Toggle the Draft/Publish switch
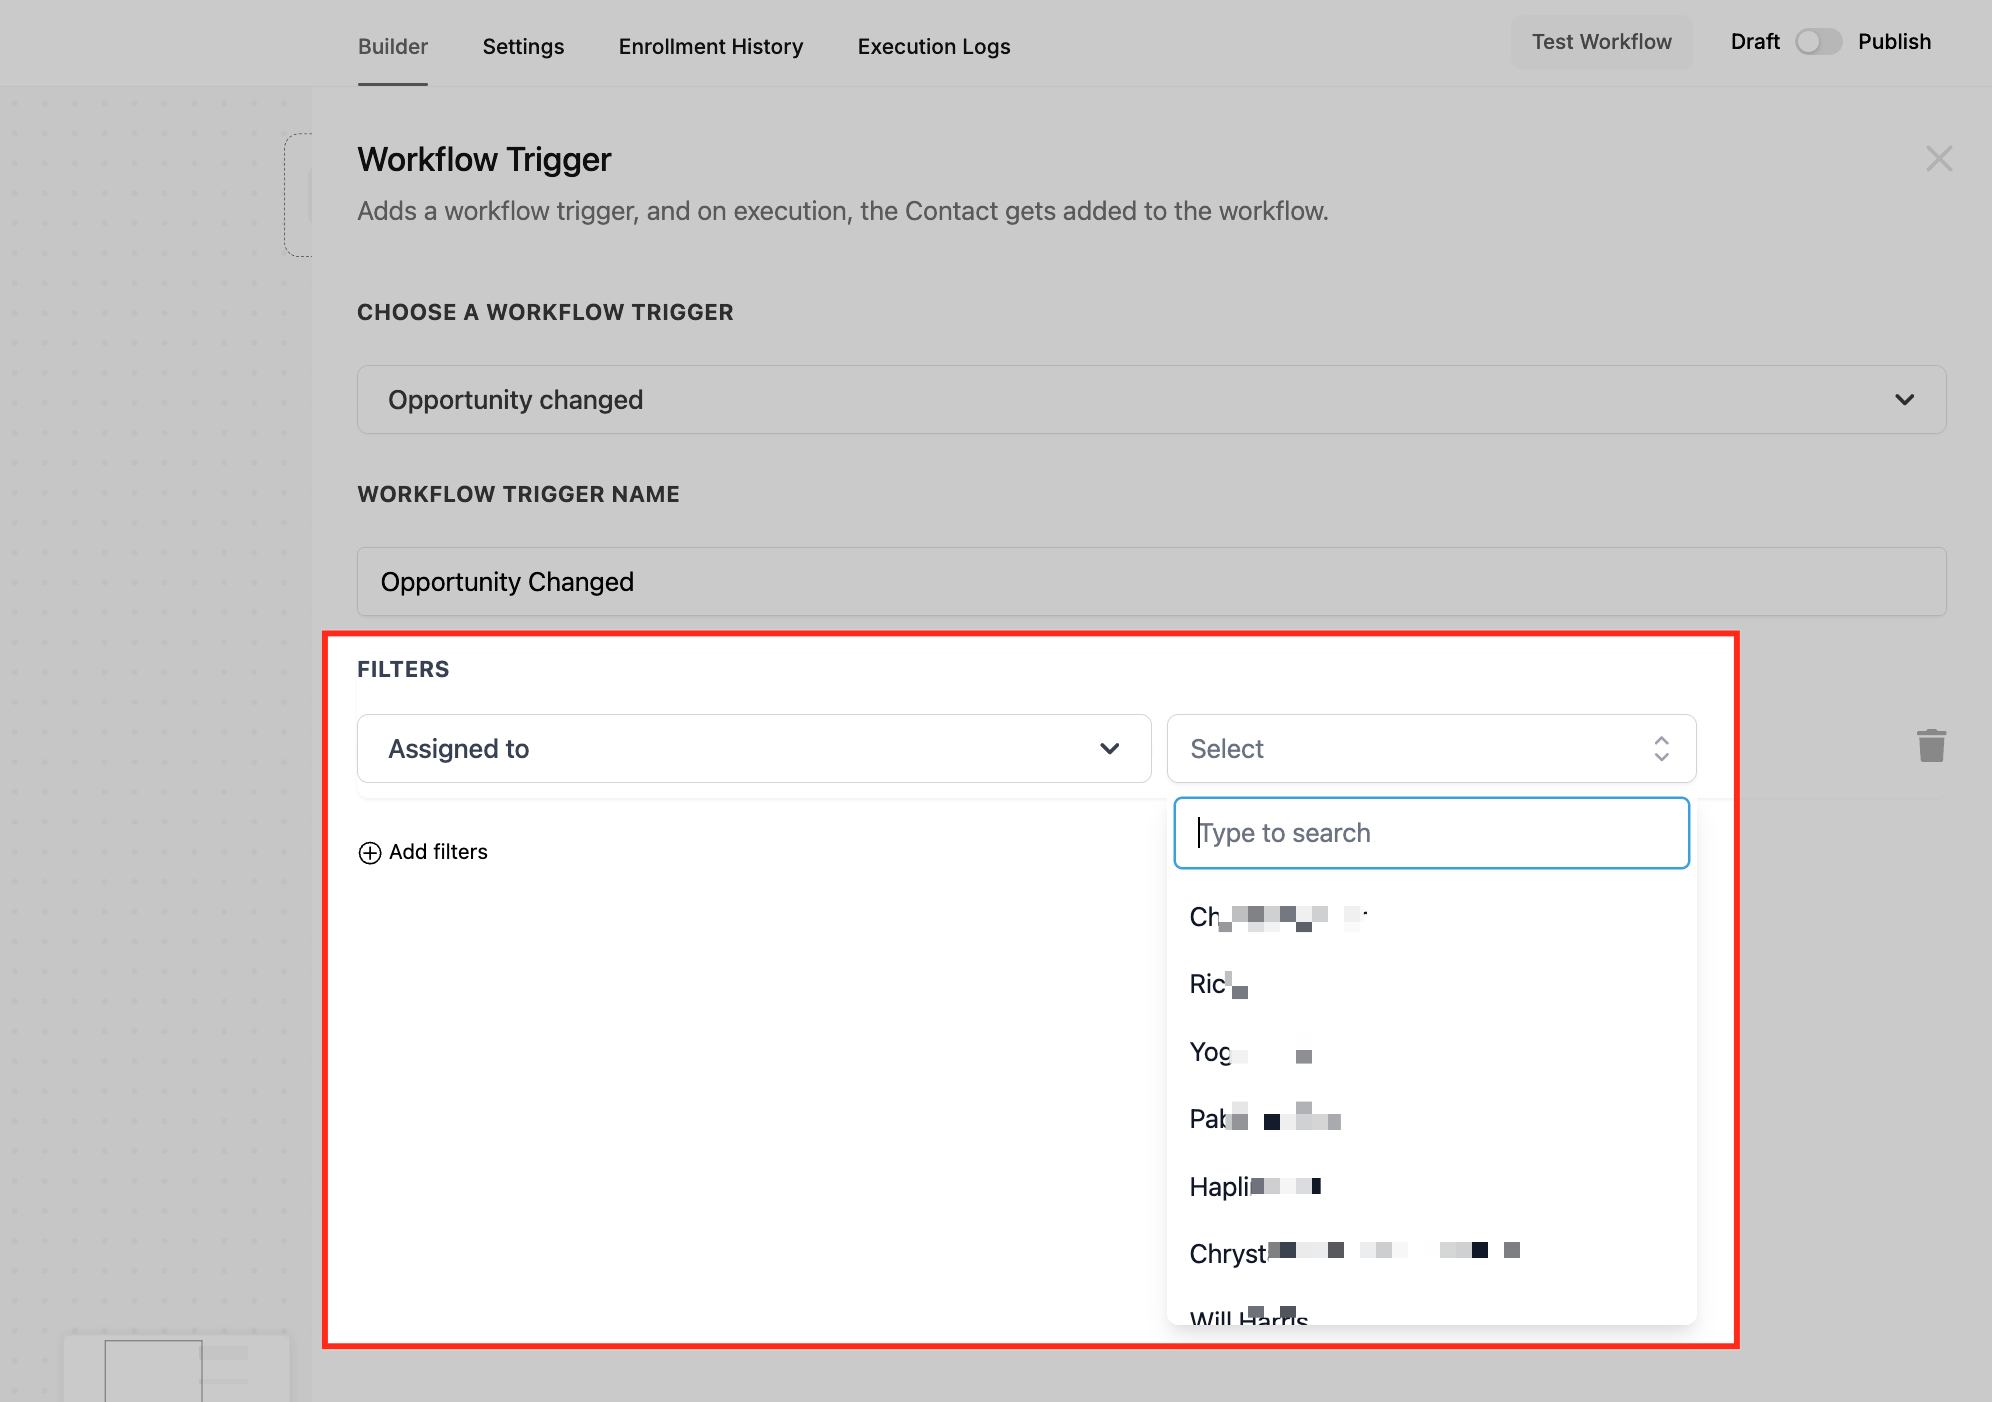Image resolution: width=1992 pixels, height=1402 pixels. click(x=1818, y=42)
